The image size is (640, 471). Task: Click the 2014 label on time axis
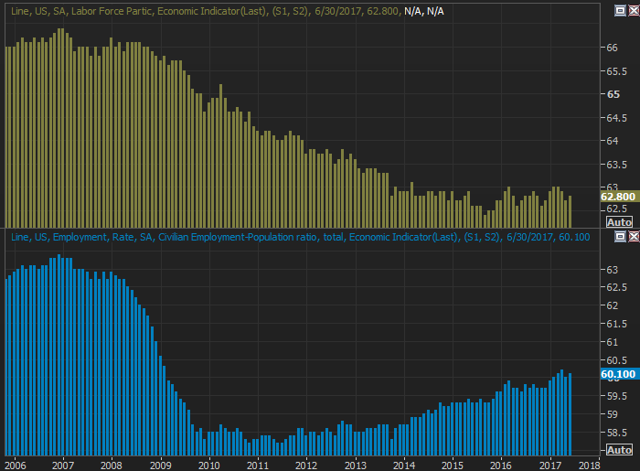[x=404, y=465]
